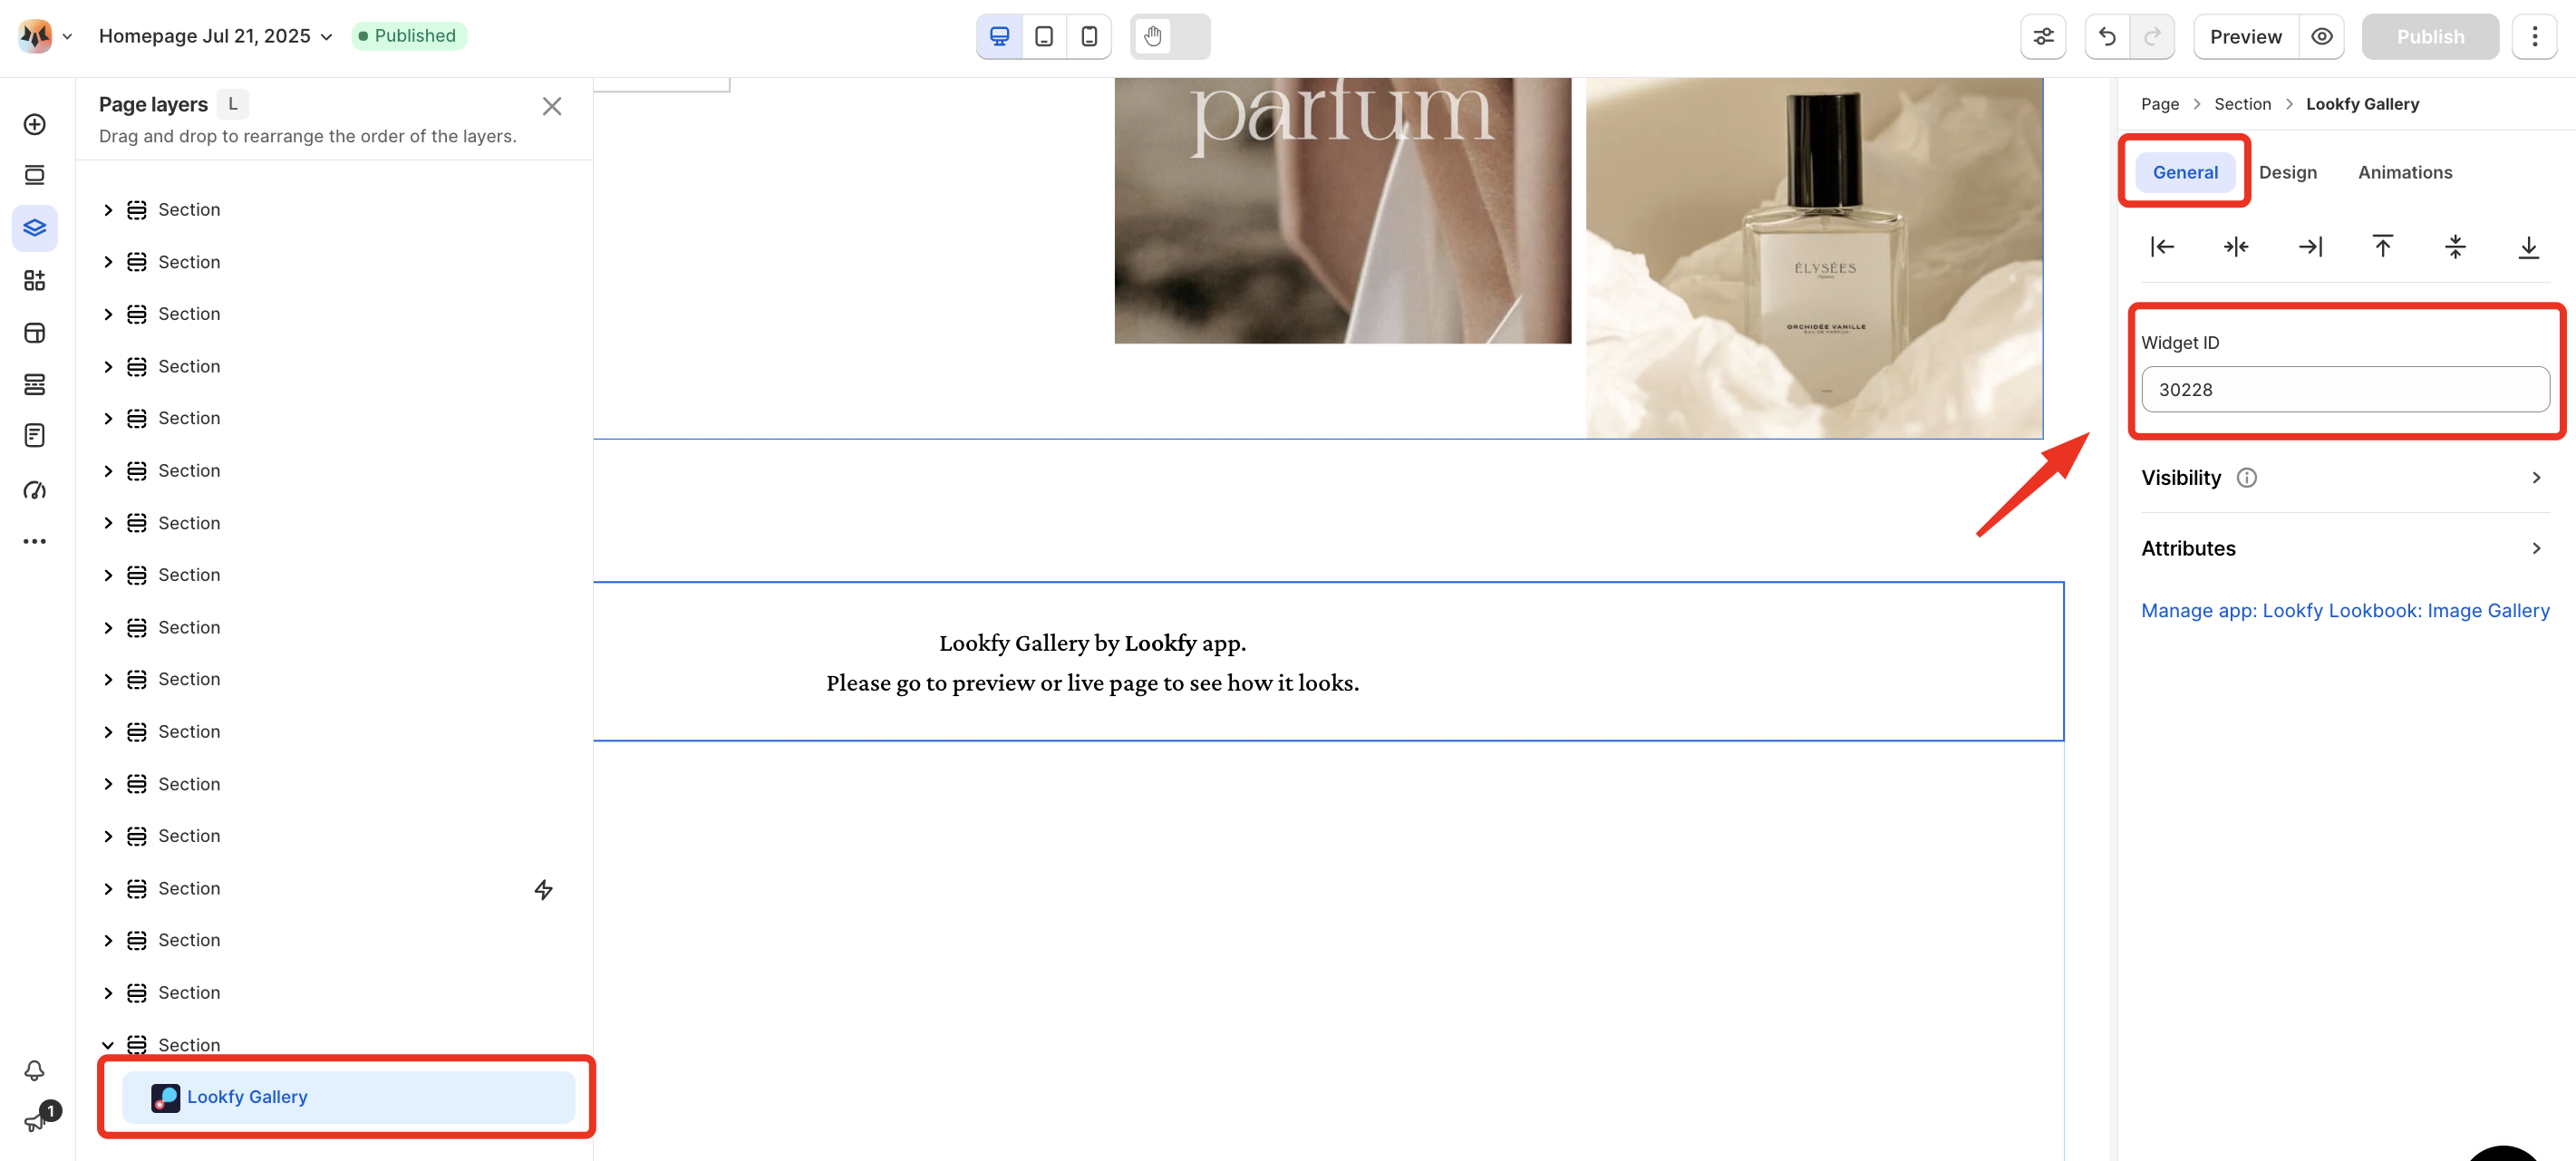Image resolution: width=2576 pixels, height=1161 pixels.
Task: Toggle the hand pan mode switch
Action: click(x=1170, y=37)
